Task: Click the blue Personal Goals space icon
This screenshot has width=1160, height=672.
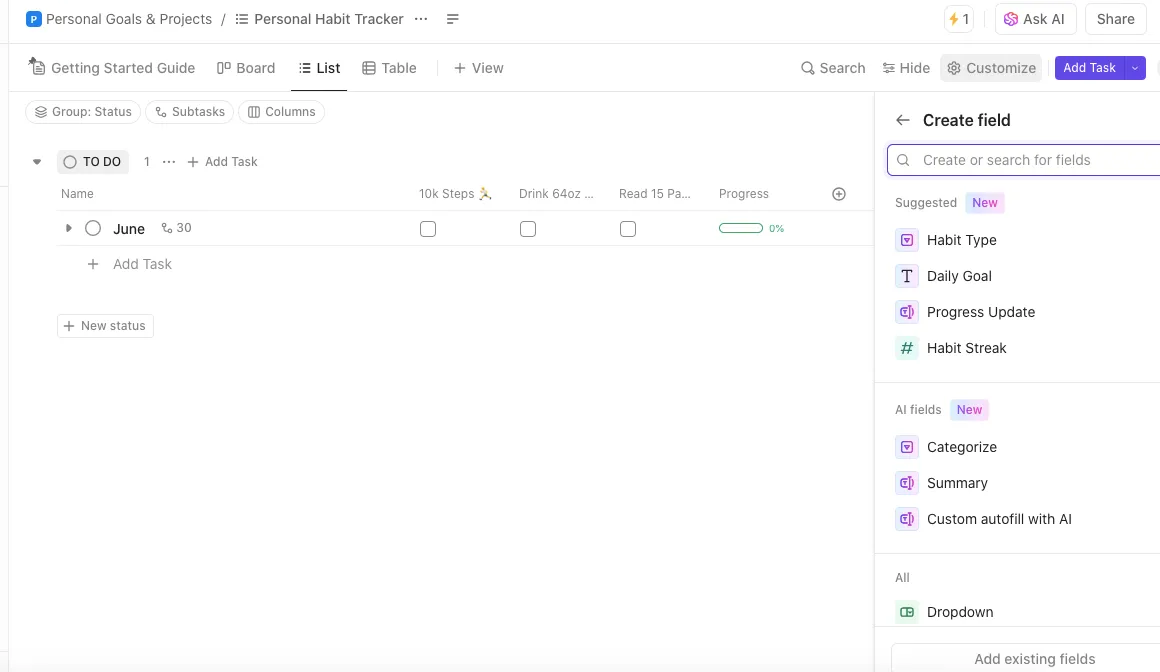Action: coord(33,19)
